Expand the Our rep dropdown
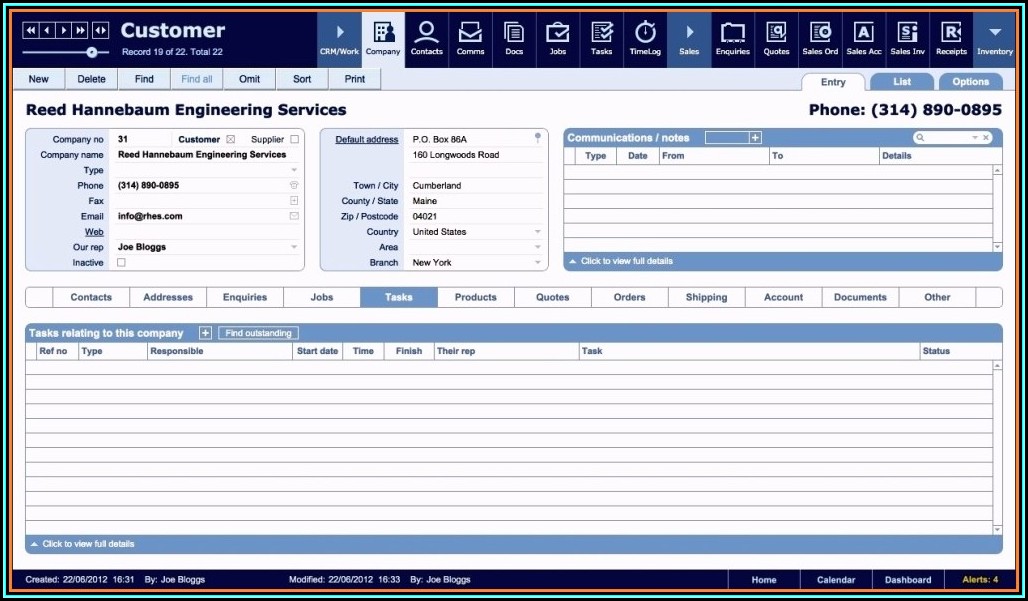Image resolution: width=1028 pixels, height=601 pixels. (x=294, y=247)
